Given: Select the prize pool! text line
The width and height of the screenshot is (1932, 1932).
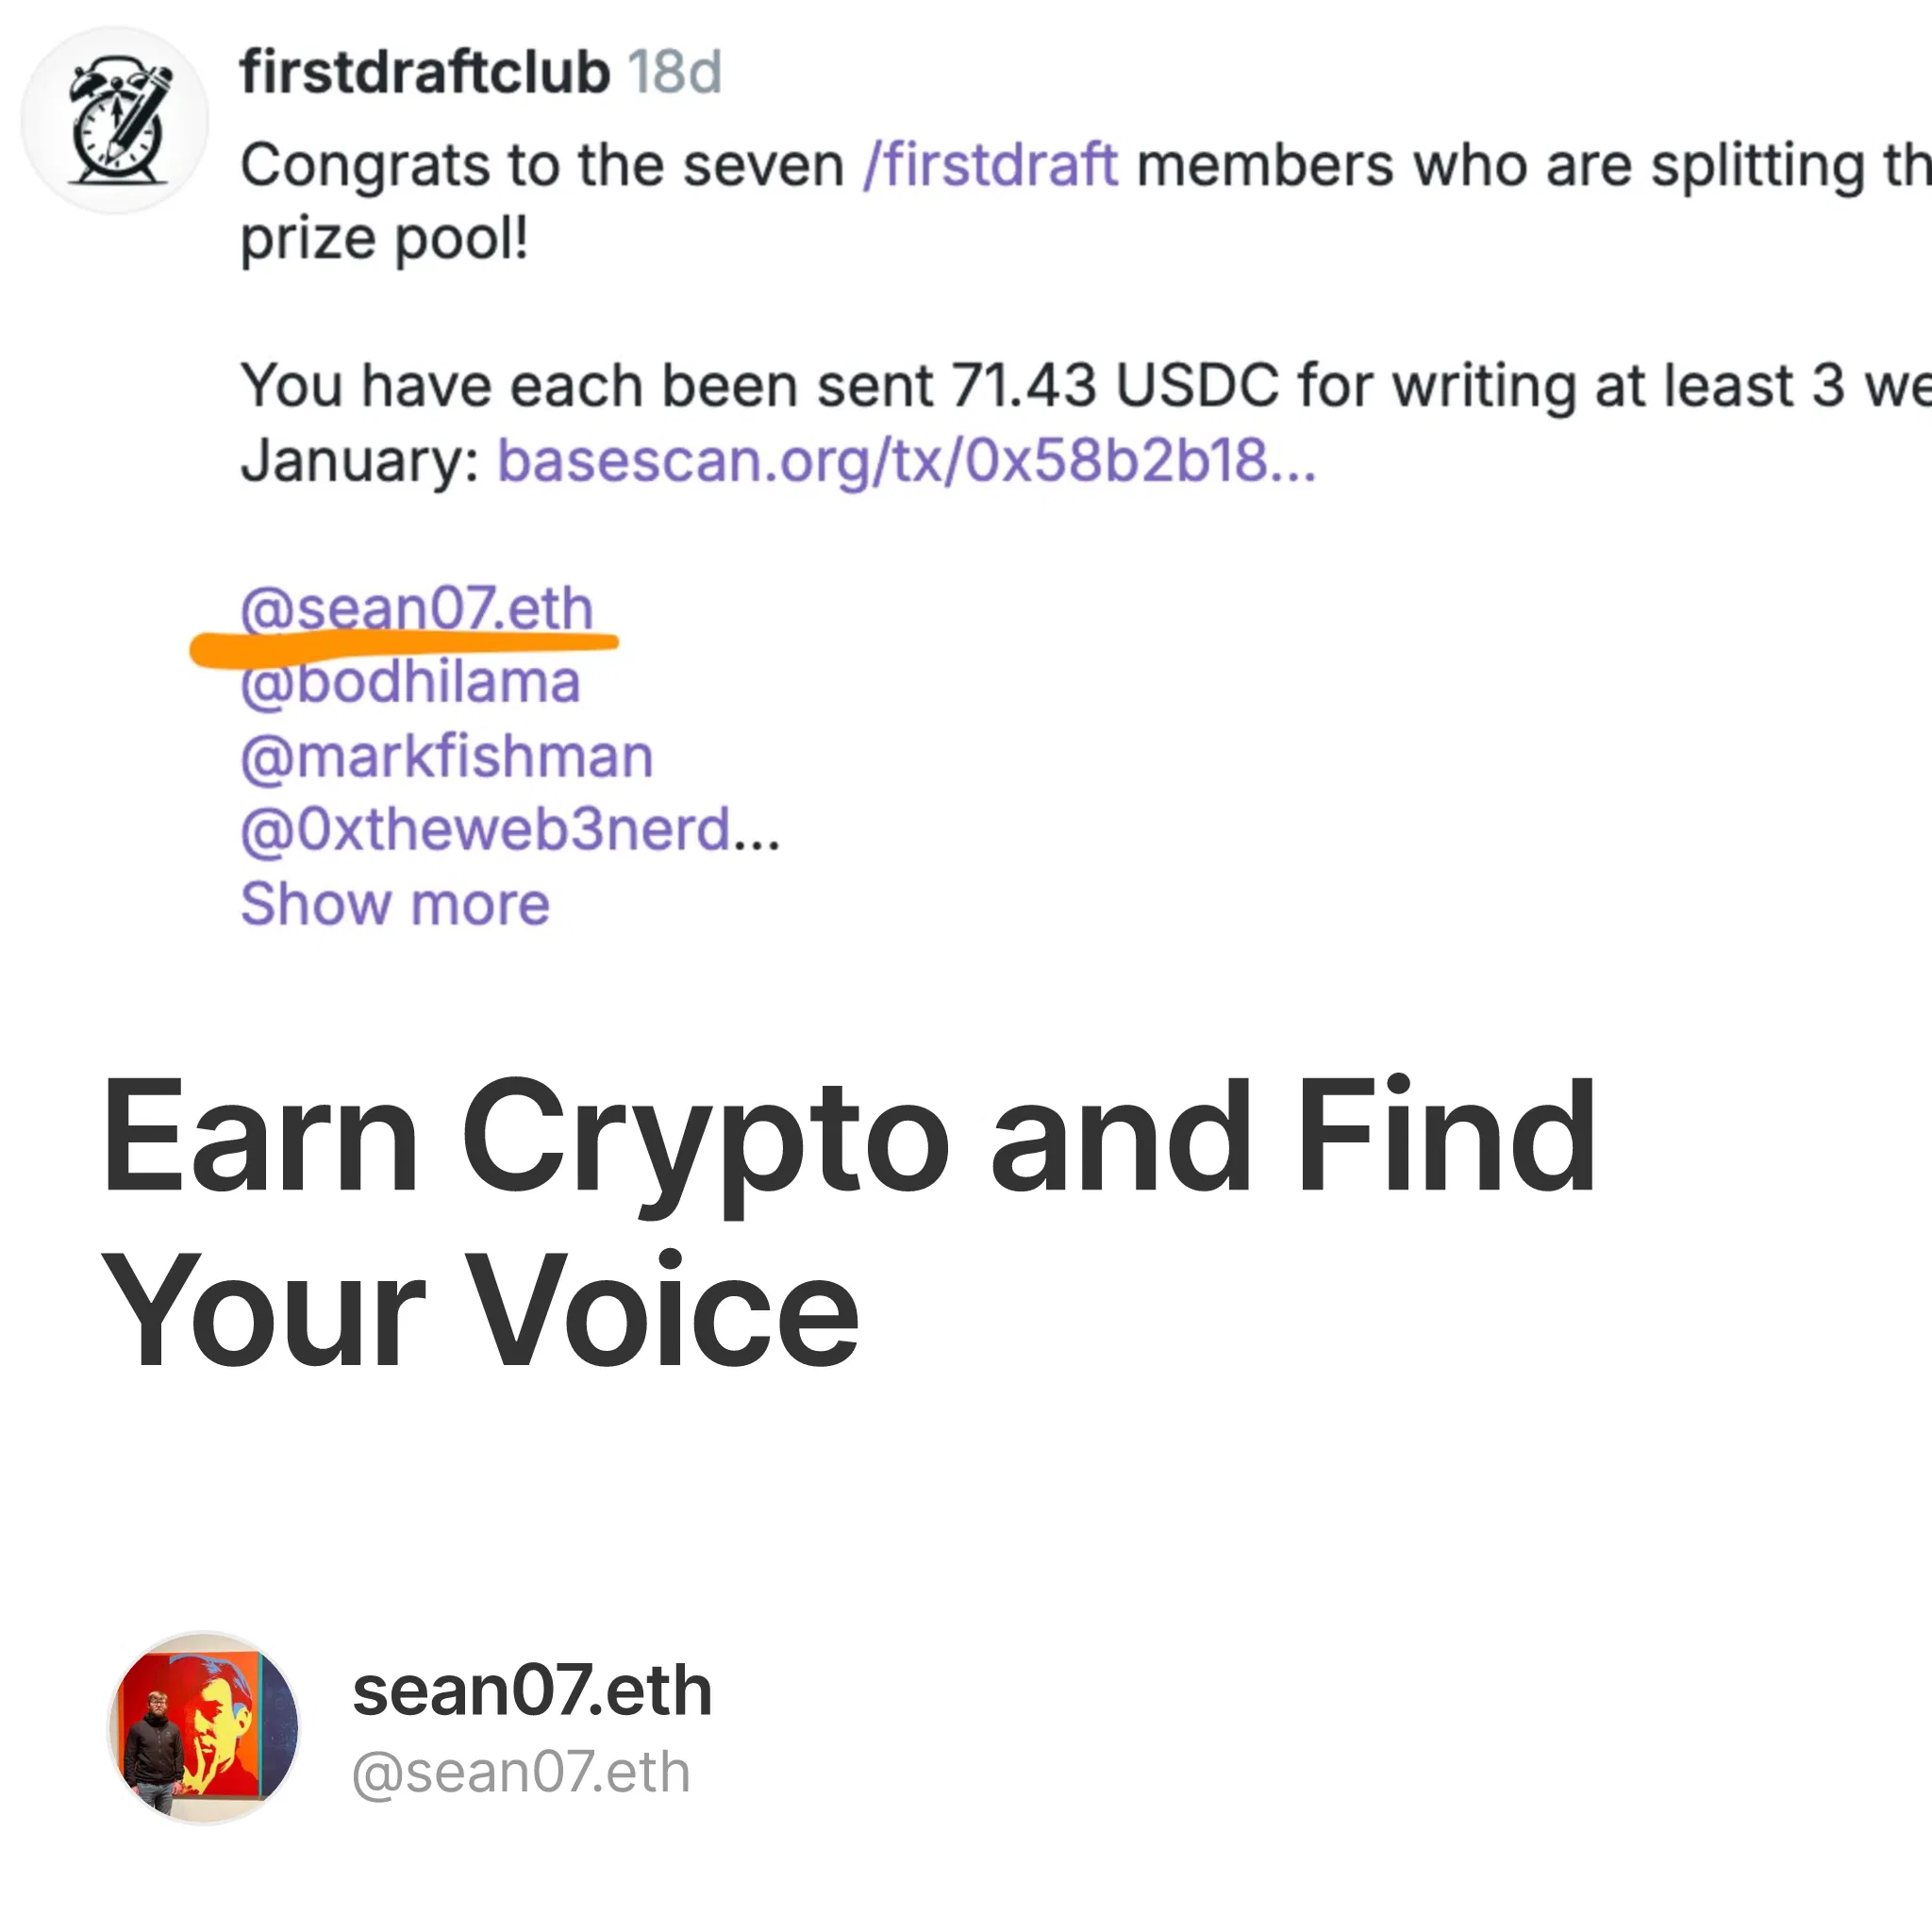Looking at the screenshot, I should tap(384, 240).
